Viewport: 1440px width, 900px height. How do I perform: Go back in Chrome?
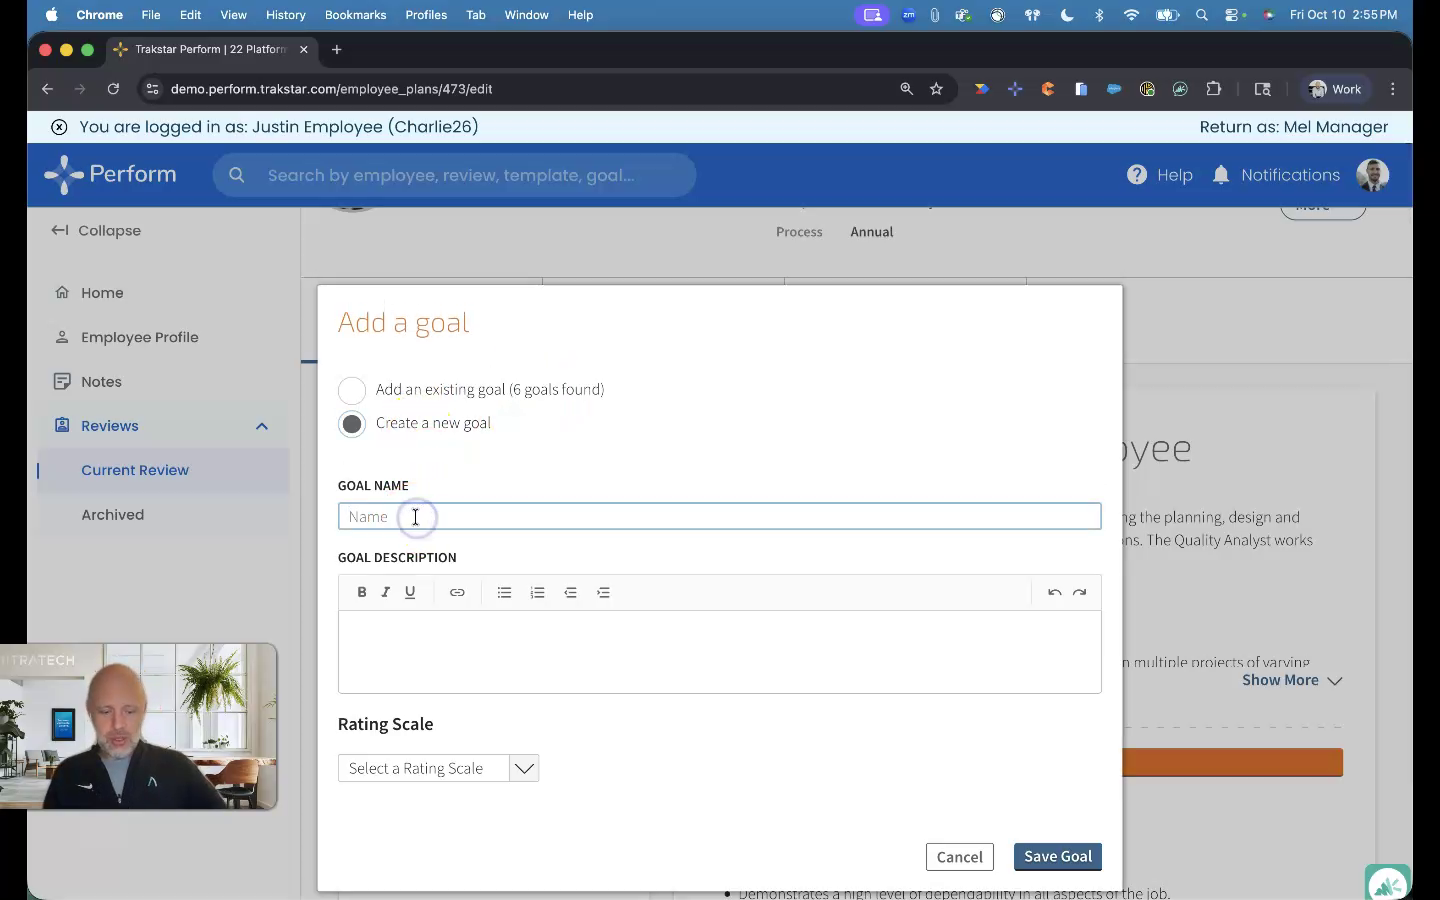(x=47, y=89)
